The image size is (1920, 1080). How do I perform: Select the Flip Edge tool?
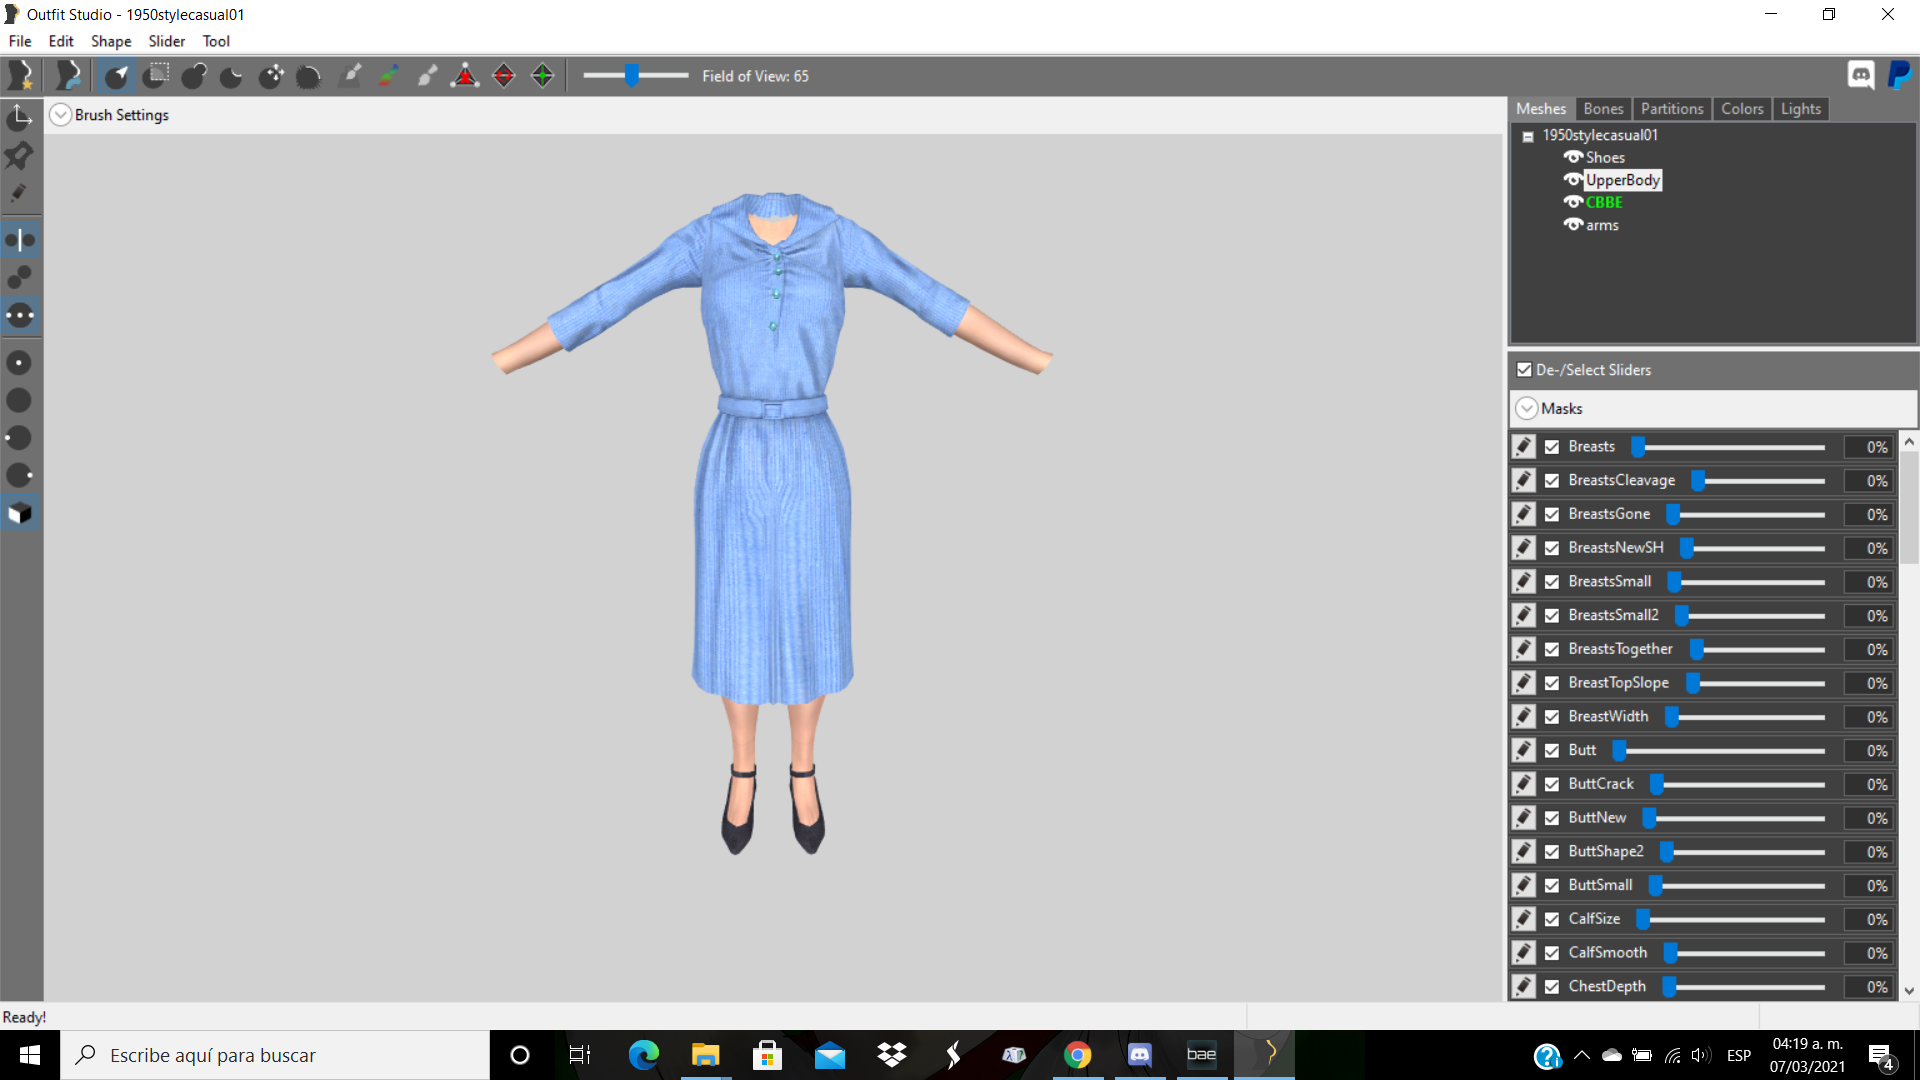pos(504,76)
